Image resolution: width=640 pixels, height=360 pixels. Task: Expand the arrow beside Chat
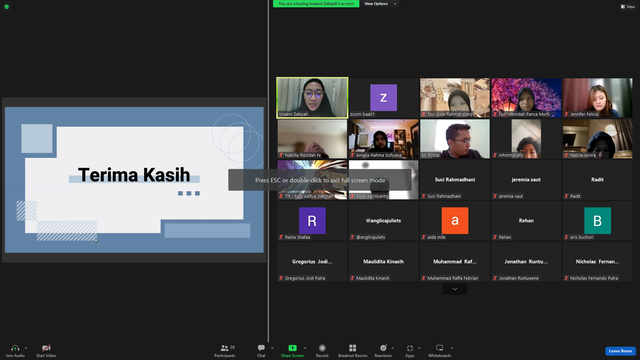tap(272, 348)
